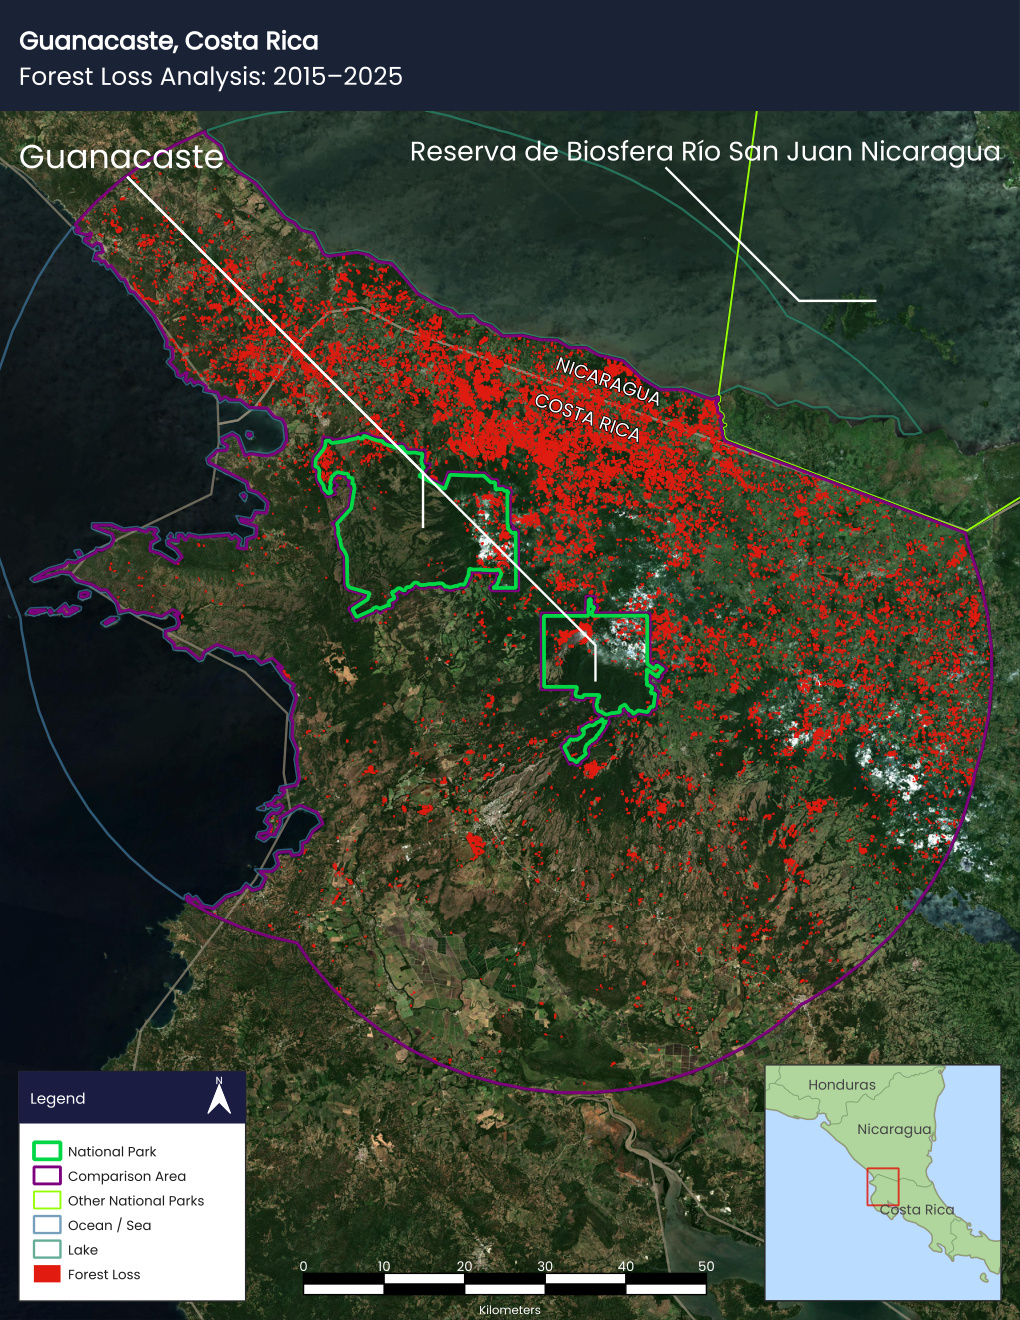This screenshot has width=1020, height=1320.
Task: Click the Forest Loss Analysis: 2015–2025 subtitle
Action: click(x=211, y=77)
